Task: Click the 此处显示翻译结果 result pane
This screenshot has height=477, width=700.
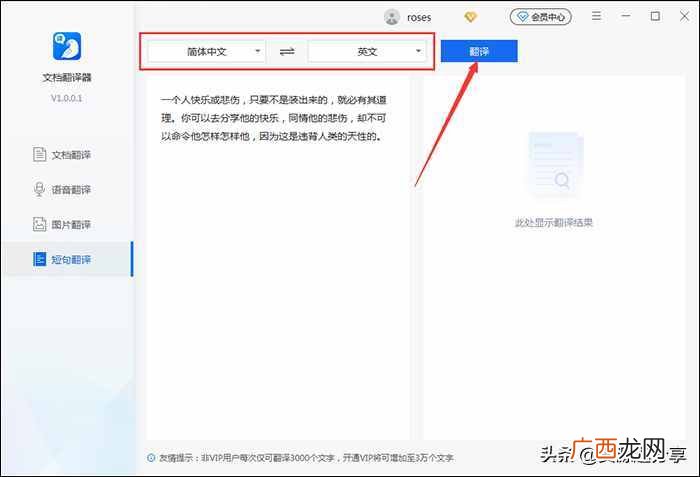Action: (554, 257)
